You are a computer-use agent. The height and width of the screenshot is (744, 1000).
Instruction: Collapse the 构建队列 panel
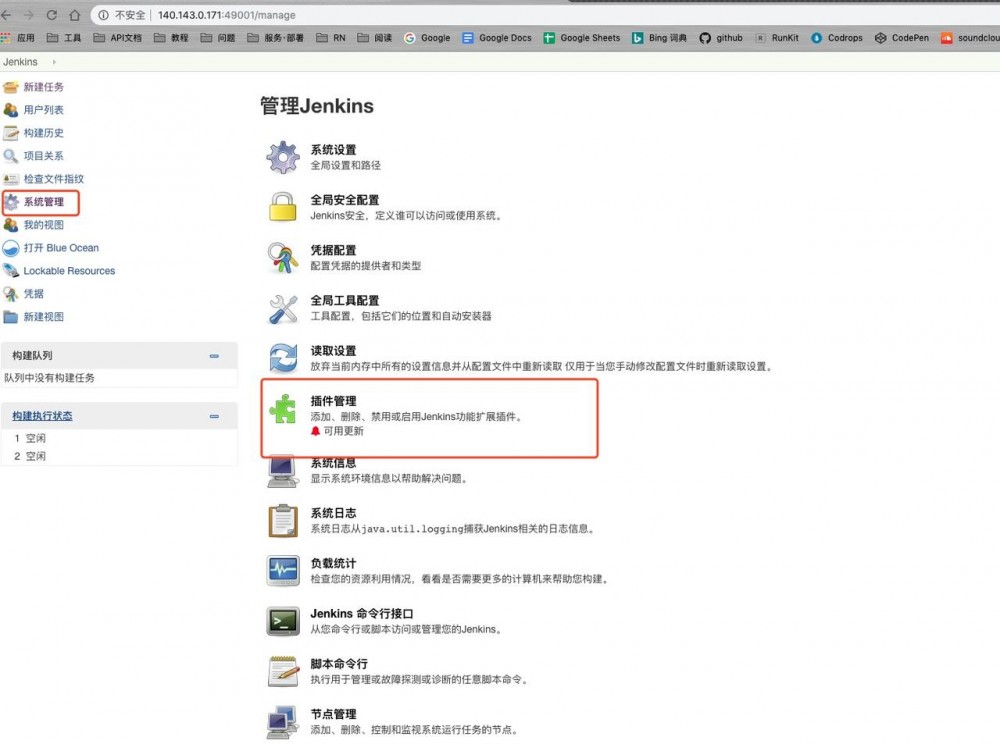(214, 356)
